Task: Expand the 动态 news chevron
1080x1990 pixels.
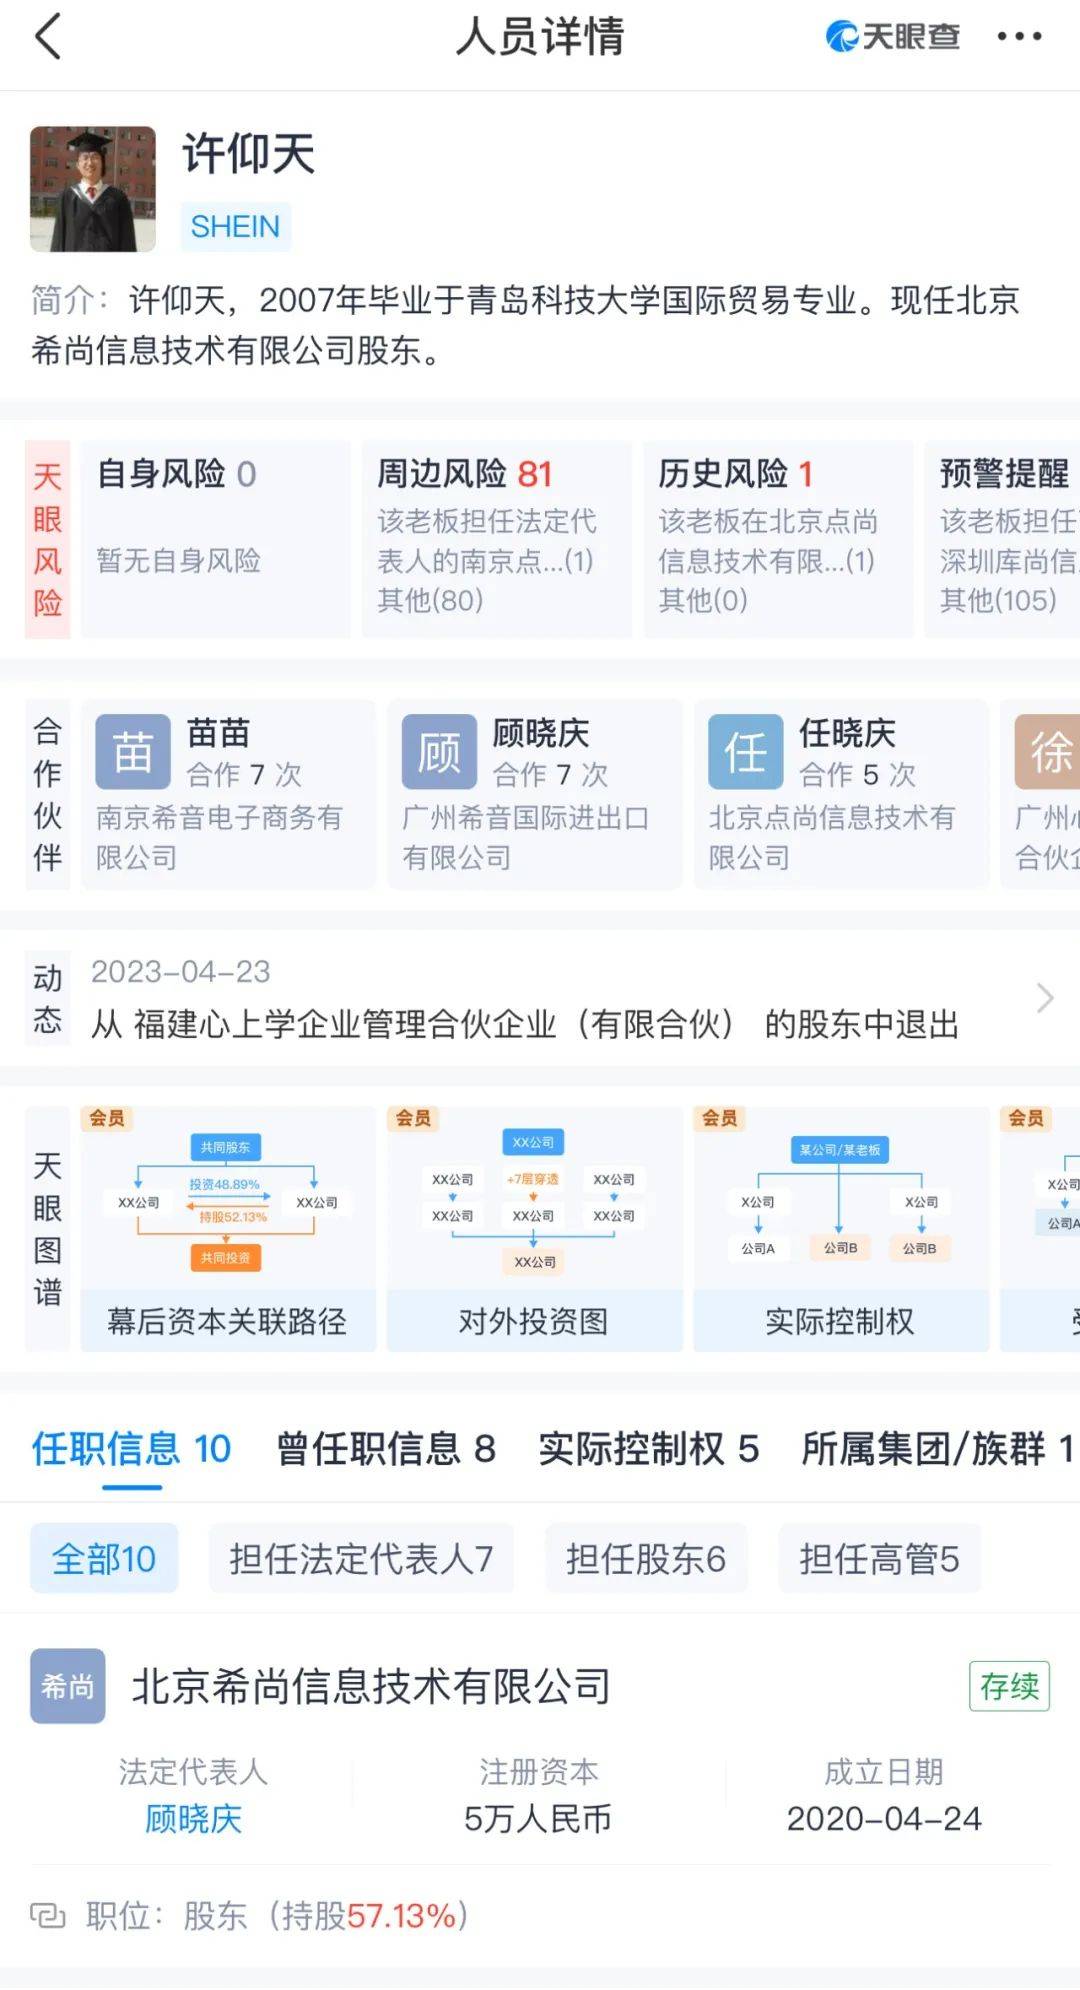Action: tap(1045, 997)
